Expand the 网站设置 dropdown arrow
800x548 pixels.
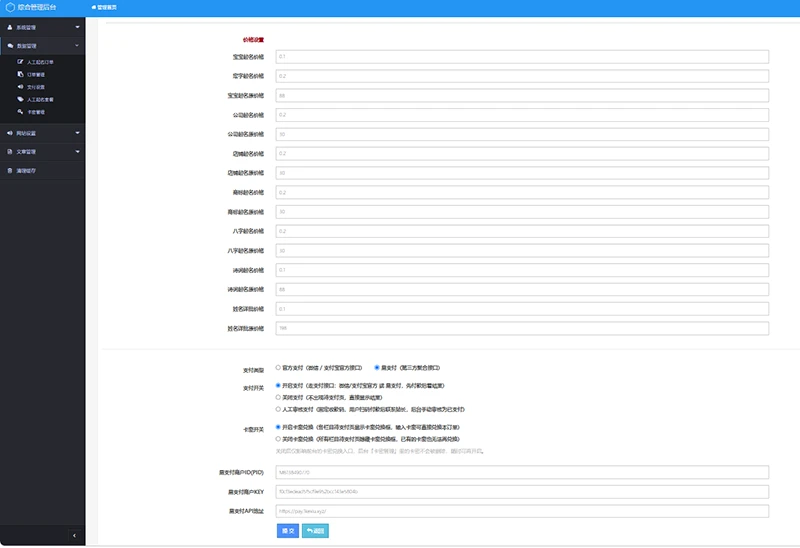78,133
